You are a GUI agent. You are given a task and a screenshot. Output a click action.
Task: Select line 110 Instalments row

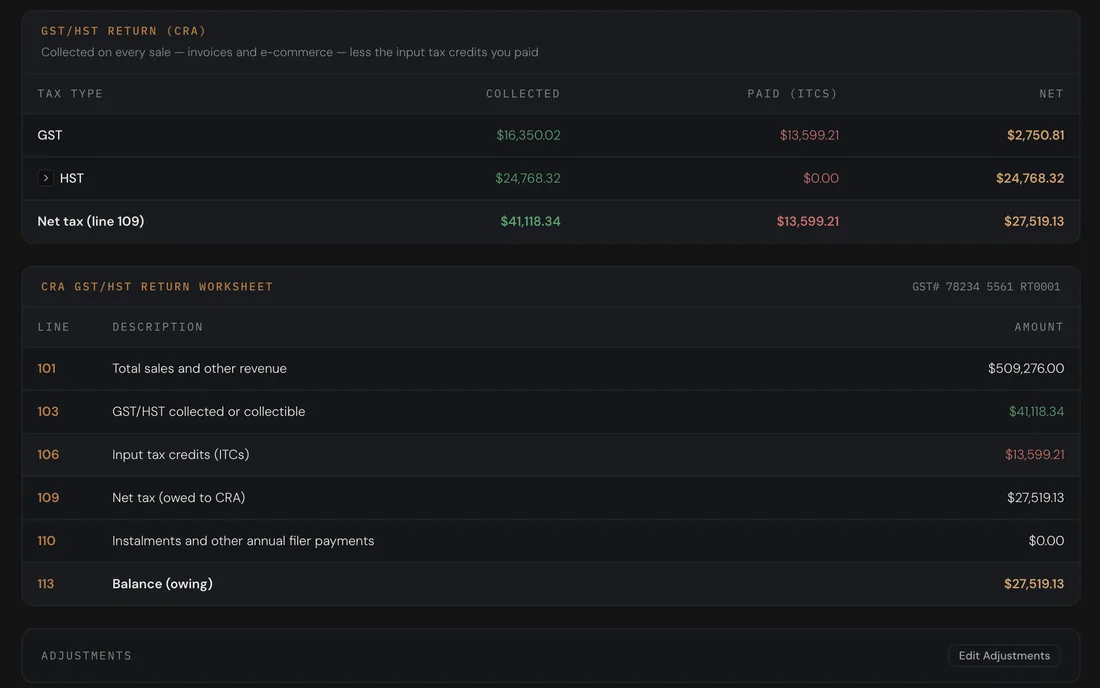[551, 541]
